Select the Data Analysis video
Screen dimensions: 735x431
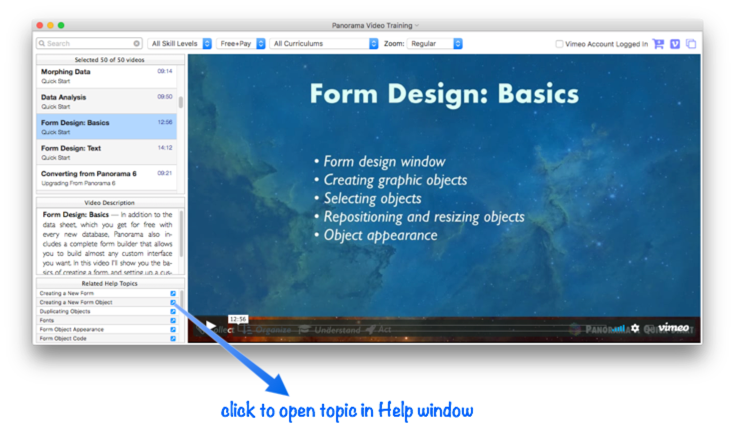(107, 101)
